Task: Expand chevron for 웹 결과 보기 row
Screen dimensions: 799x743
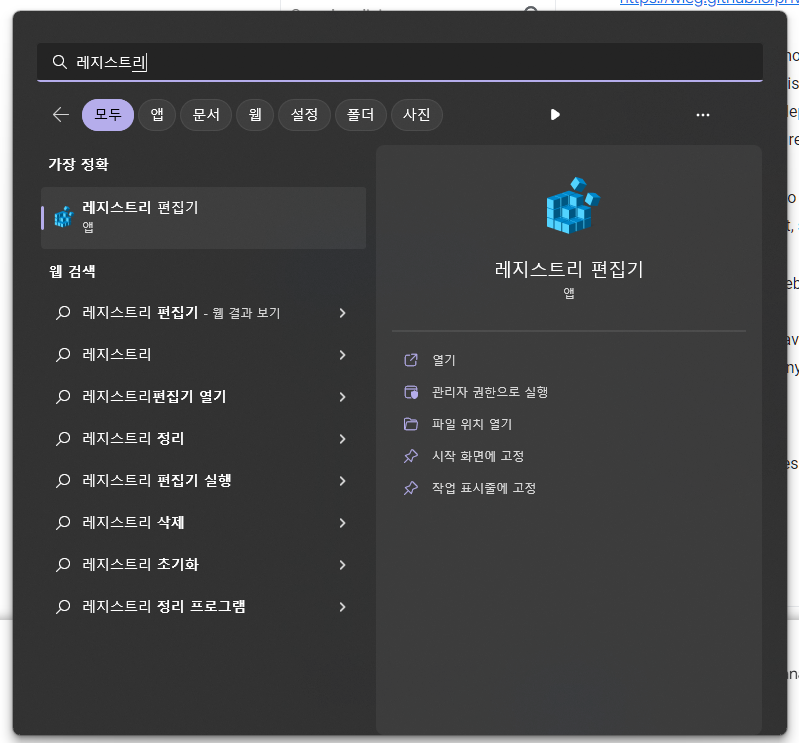Action: [x=342, y=313]
